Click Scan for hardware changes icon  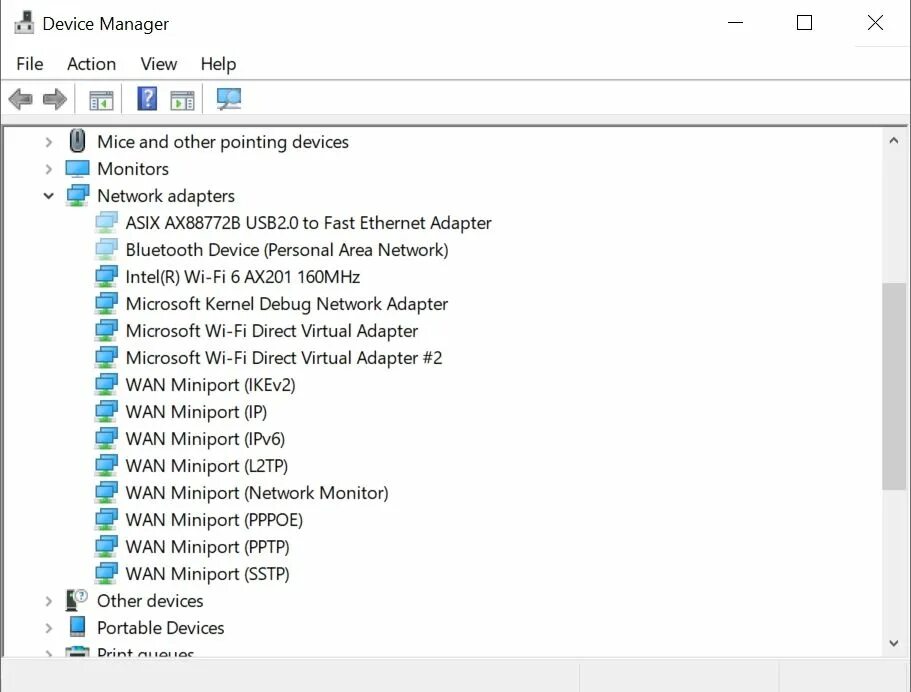point(229,99)
